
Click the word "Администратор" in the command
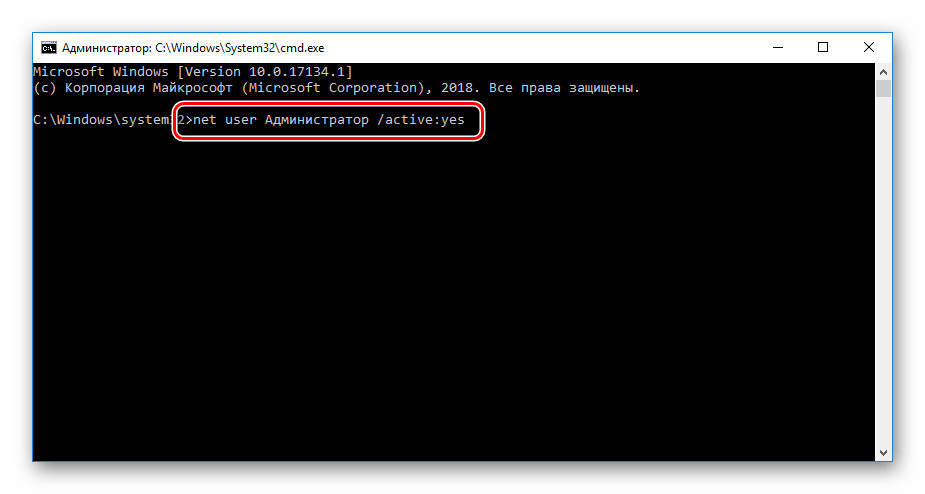click(x=318, y=120)
